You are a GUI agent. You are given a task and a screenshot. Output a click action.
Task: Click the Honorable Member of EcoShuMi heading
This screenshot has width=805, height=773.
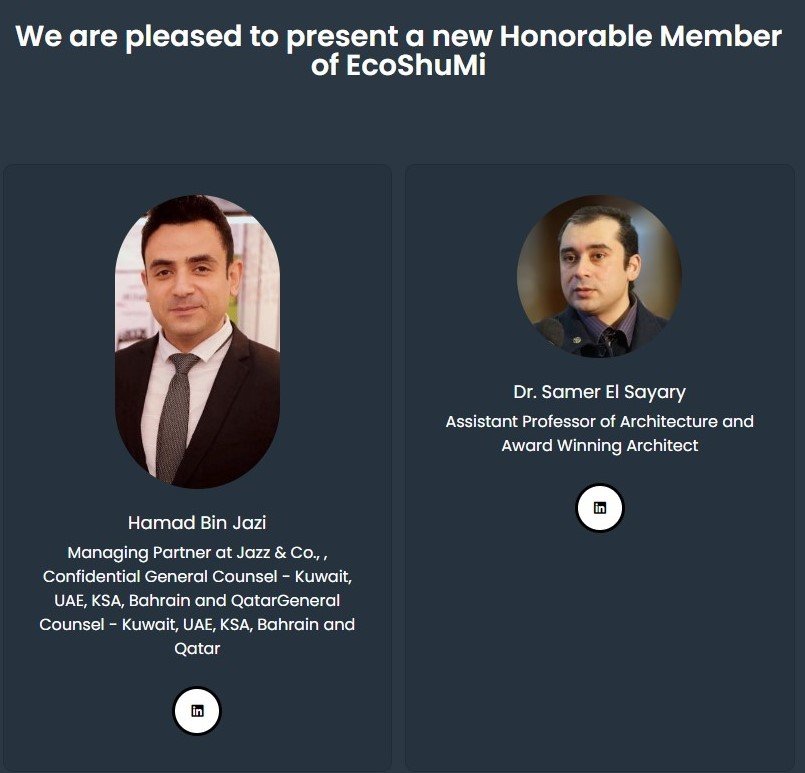coord(398,50)
